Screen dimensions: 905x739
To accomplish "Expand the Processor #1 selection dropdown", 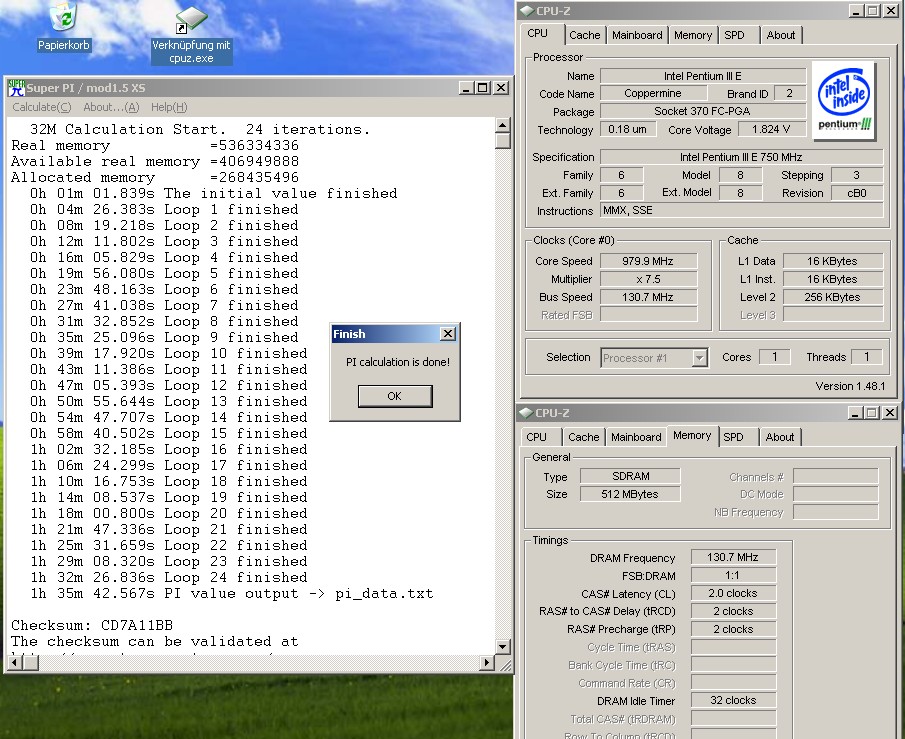I will 700,358.
